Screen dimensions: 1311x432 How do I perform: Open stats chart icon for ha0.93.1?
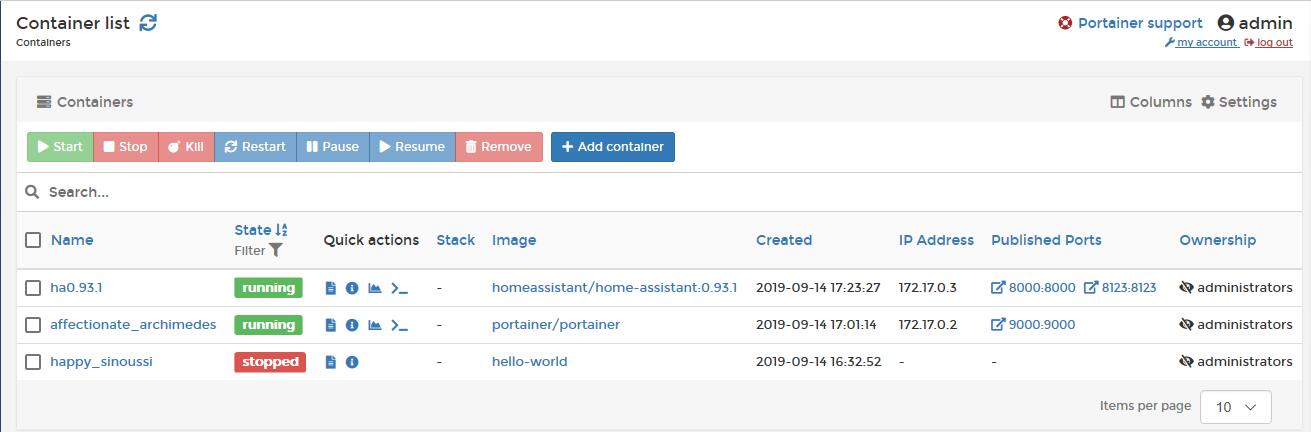pos(375,288)
